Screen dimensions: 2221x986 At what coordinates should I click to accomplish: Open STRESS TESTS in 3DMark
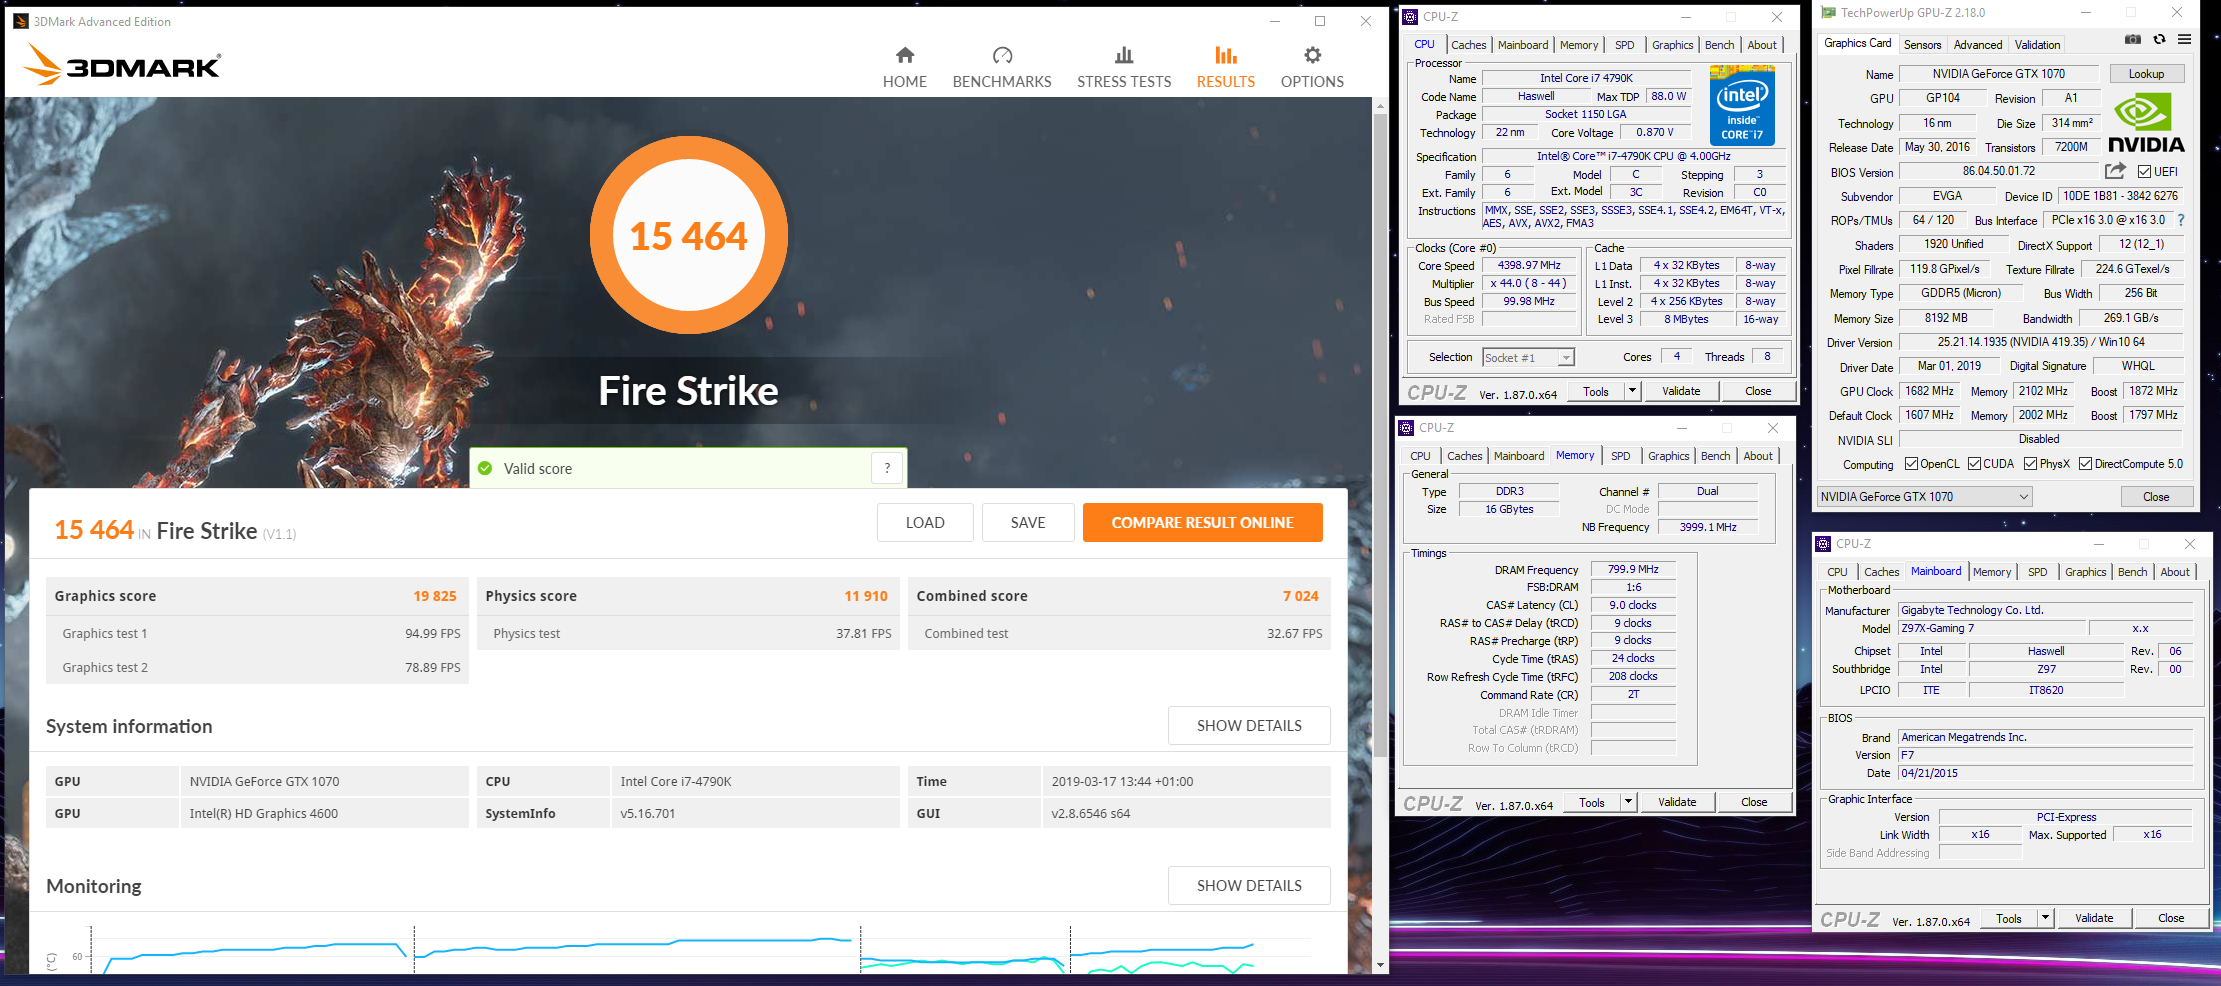pyautogui.click(x=1124, y=67)
